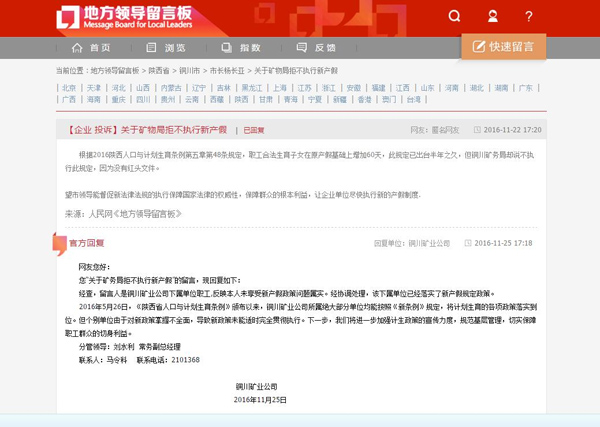
Task: Select 山东 province link
Action: pyautogui.click(x=427, y=88)
